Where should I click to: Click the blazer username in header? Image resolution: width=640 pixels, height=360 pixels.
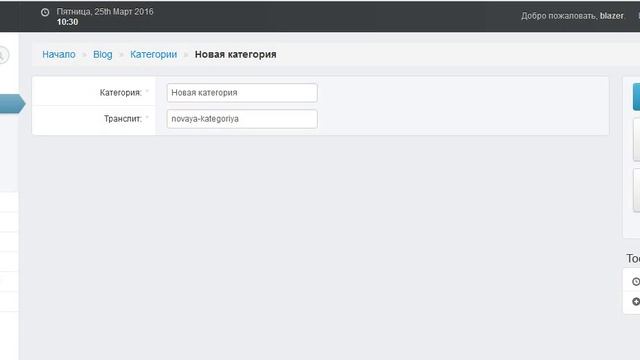point(611,16)
